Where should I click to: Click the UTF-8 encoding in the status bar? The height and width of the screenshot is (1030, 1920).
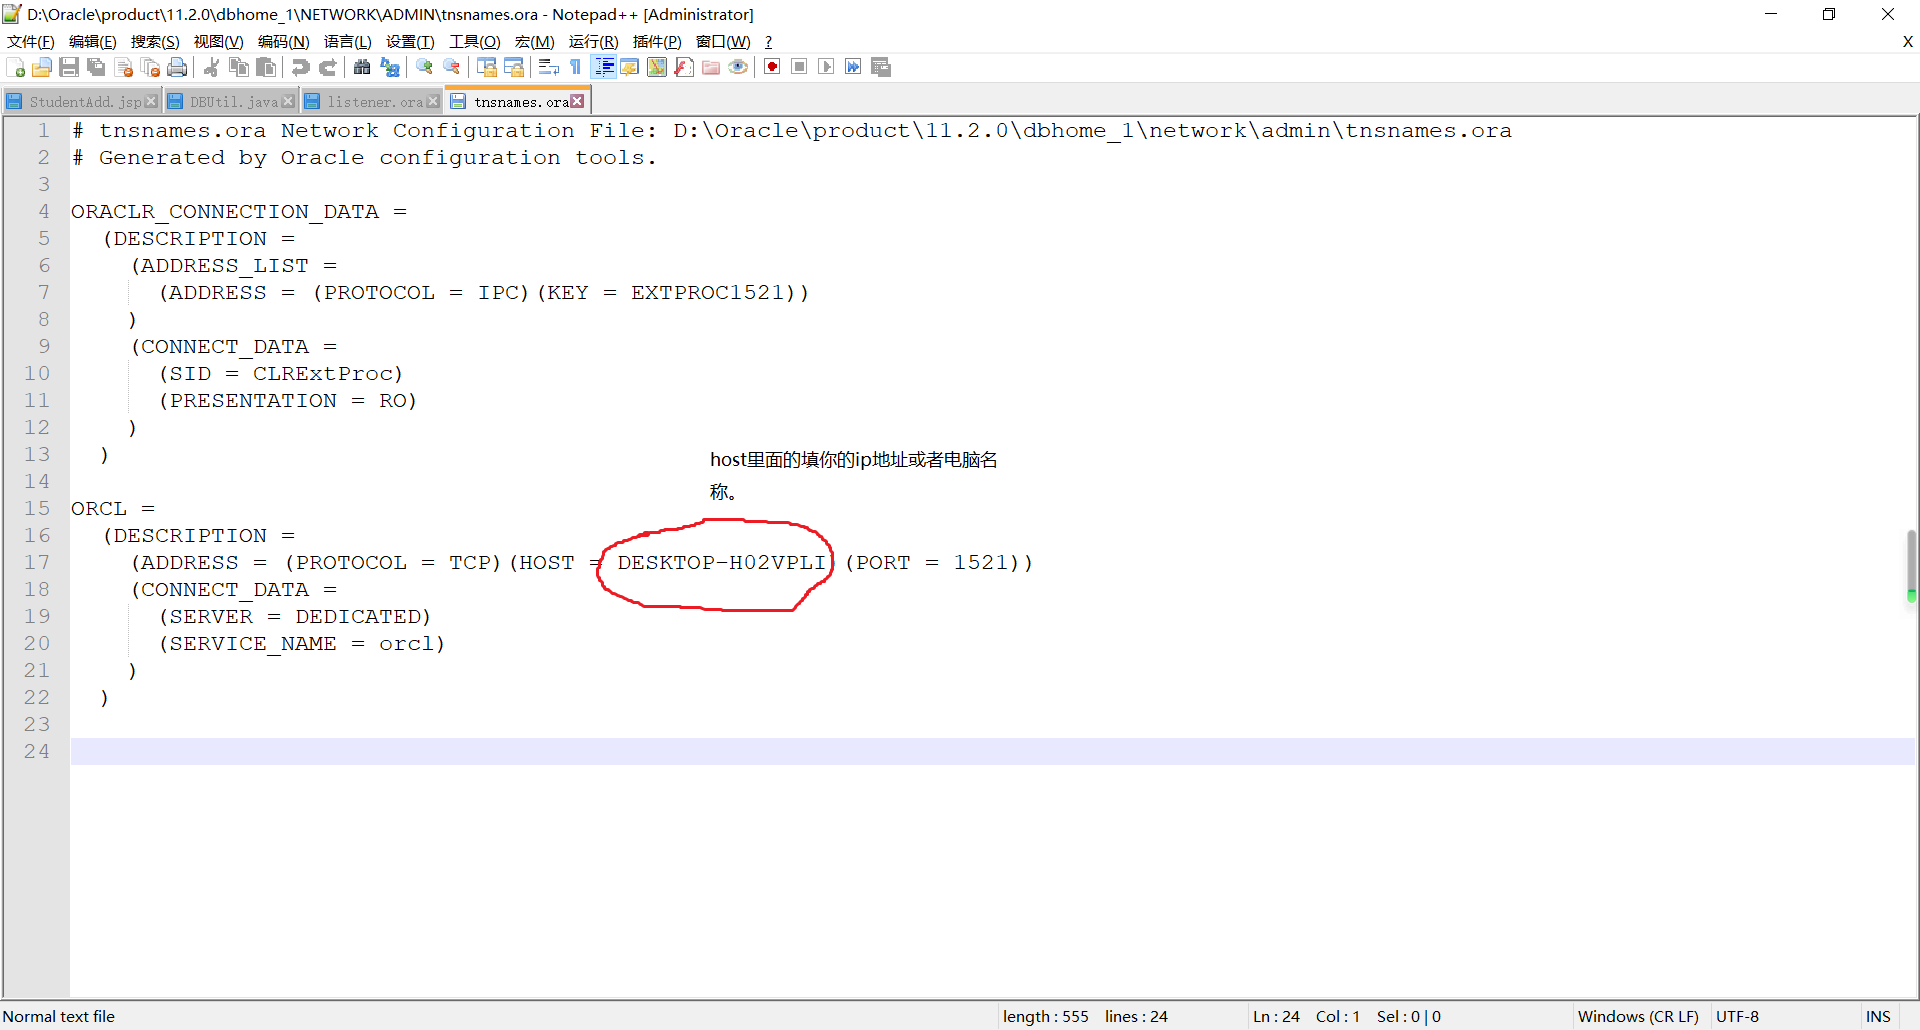click(1737, 1016)
